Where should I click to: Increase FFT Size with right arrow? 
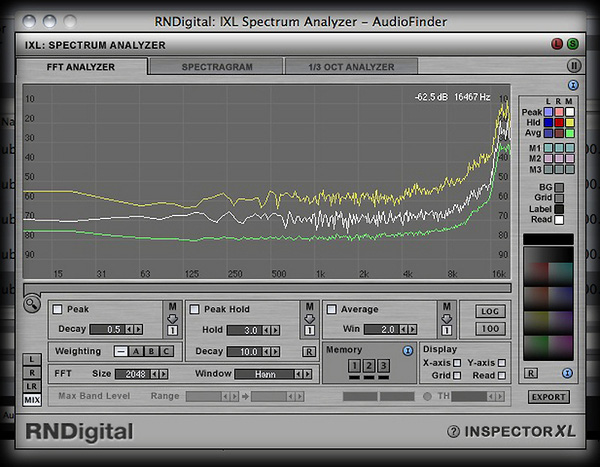pyautogui.click(x=163, y=374)
